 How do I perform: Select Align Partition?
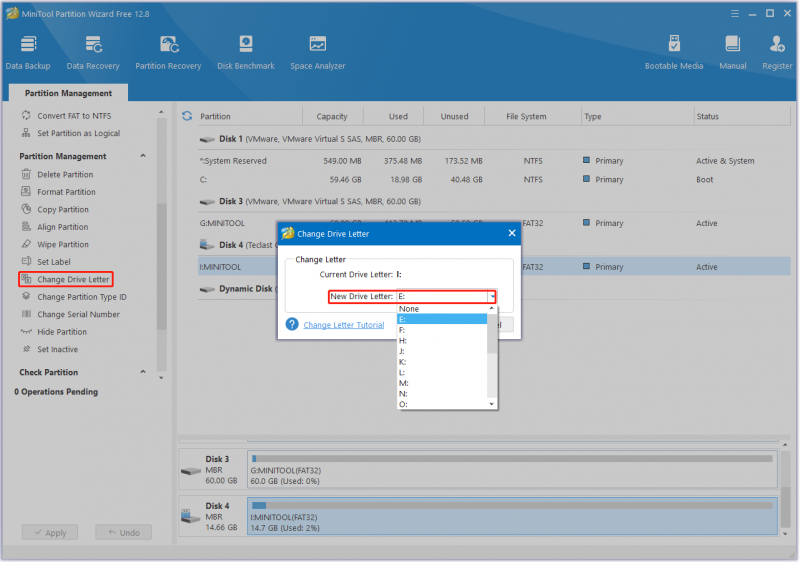click(x=62, y=227)
